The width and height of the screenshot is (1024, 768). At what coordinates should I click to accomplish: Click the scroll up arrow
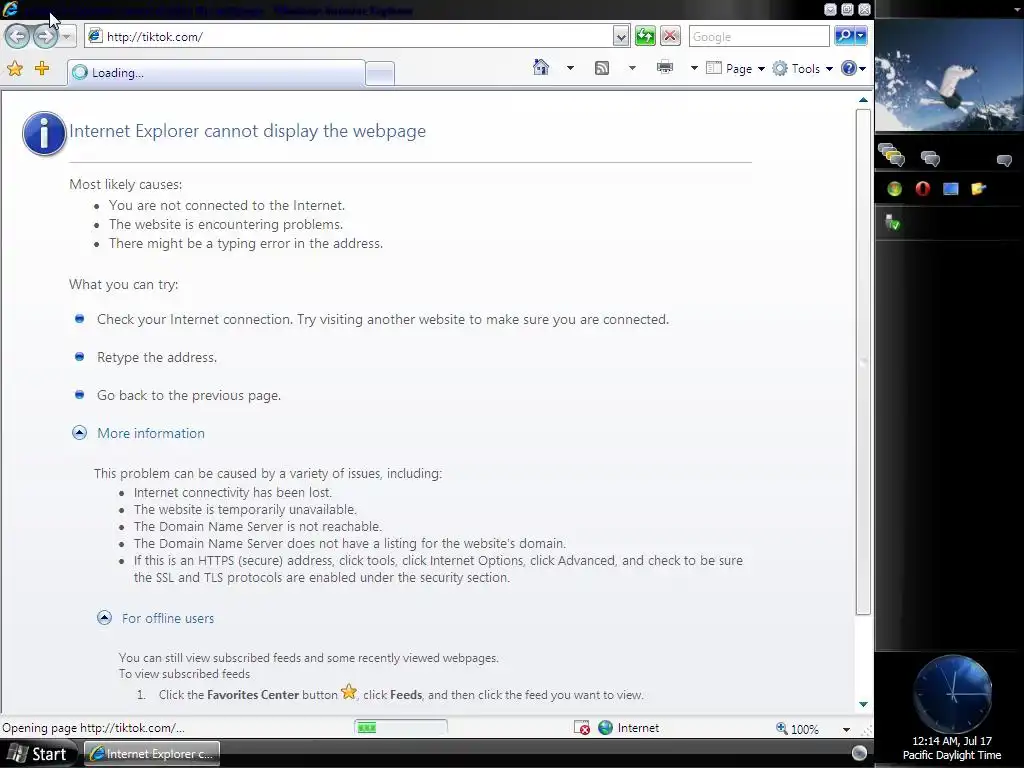click(x=863, y=101)
